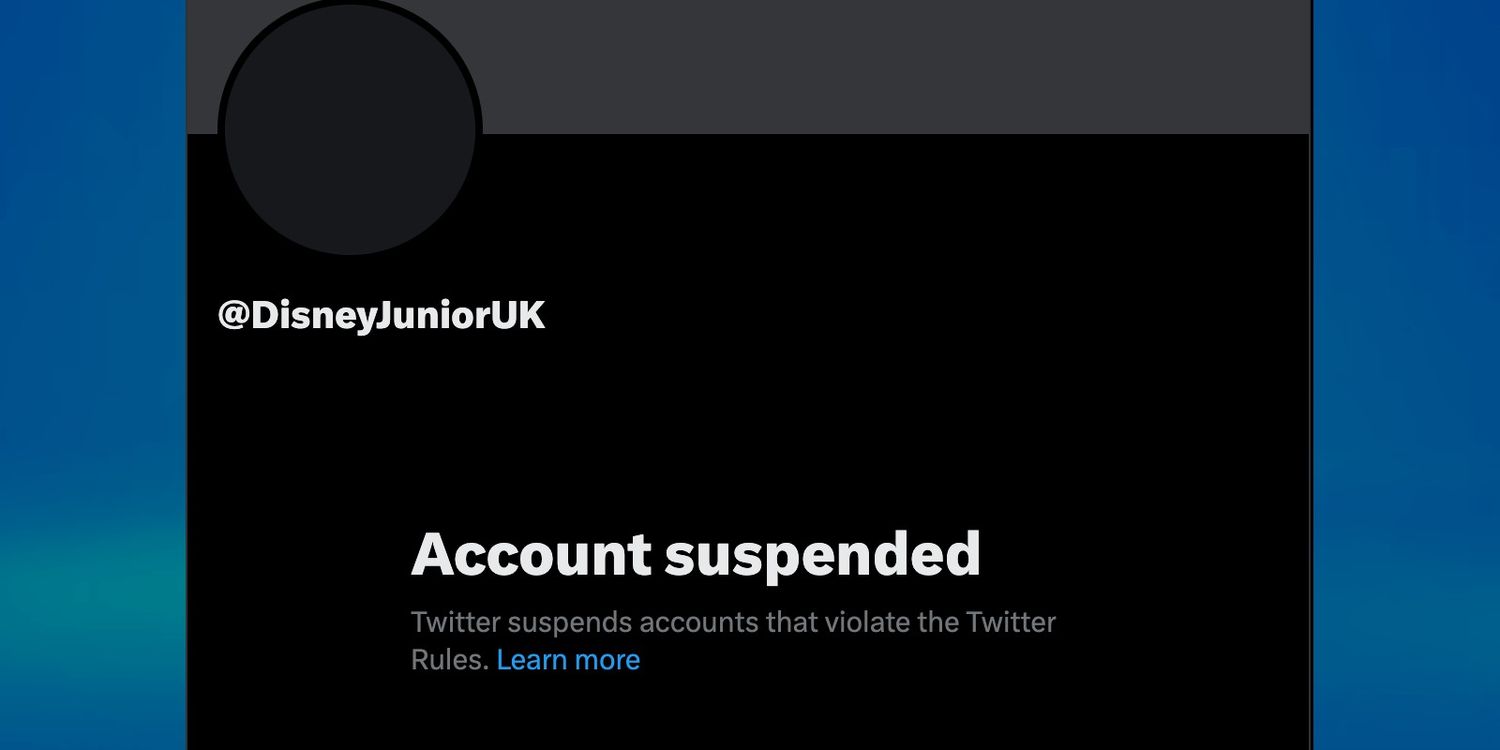Click the word "accounts" in the description

699,622
